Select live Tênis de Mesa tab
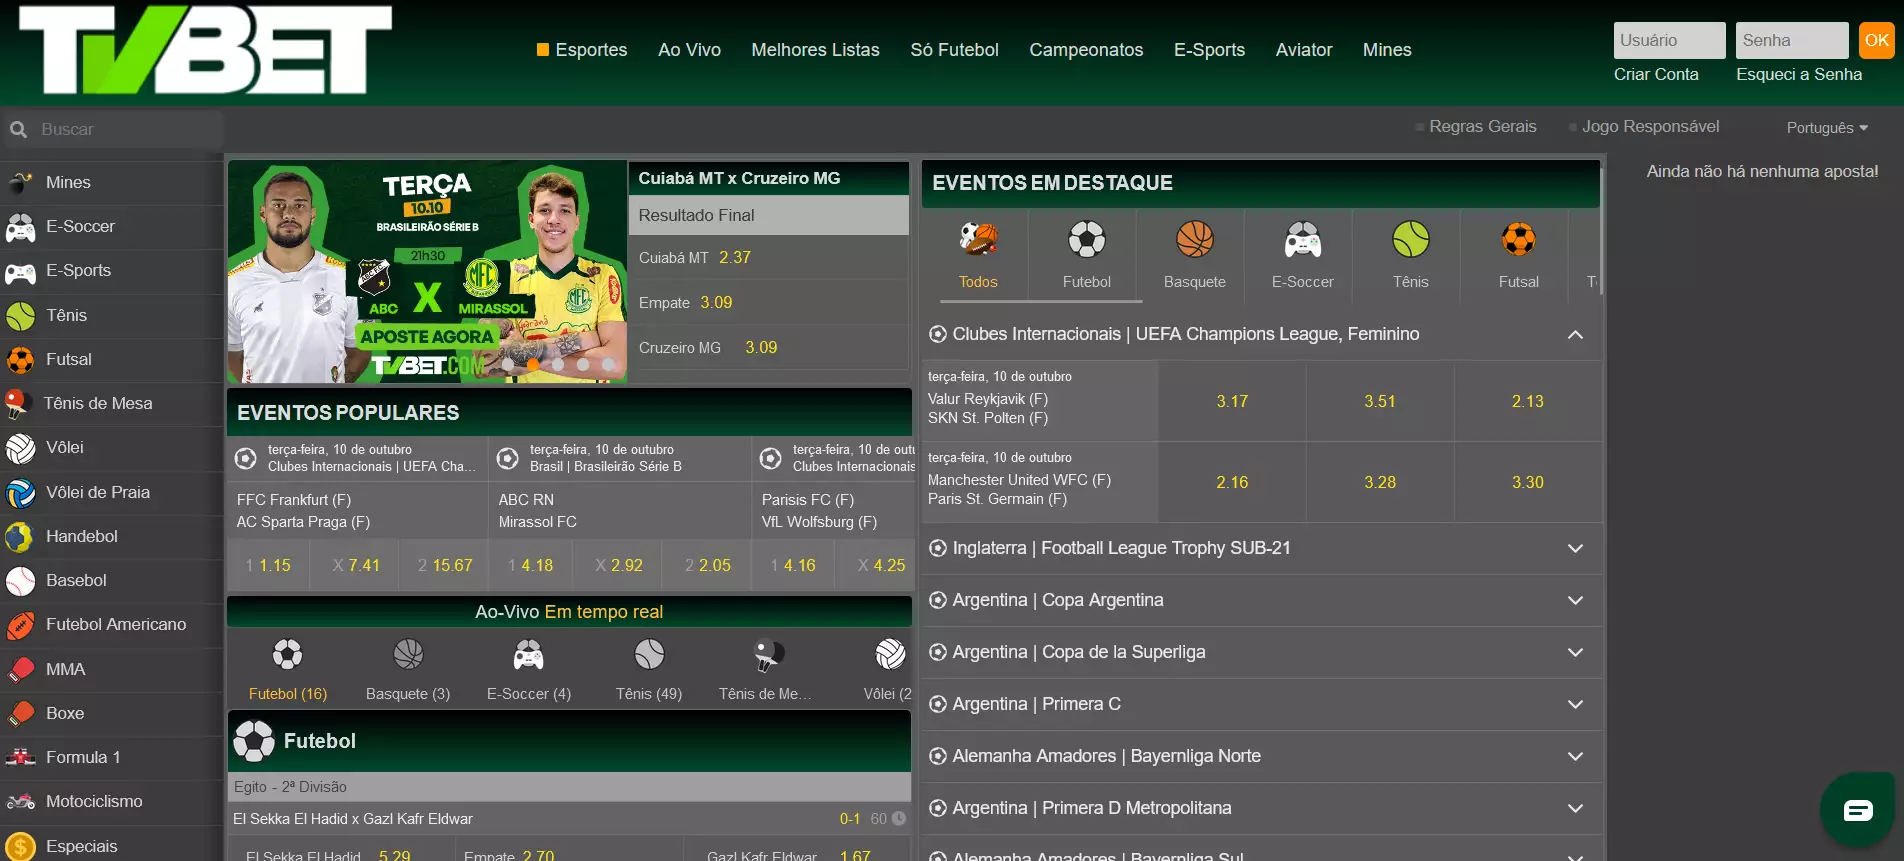This screenshot has width=1904, height=861. [766, 669]
